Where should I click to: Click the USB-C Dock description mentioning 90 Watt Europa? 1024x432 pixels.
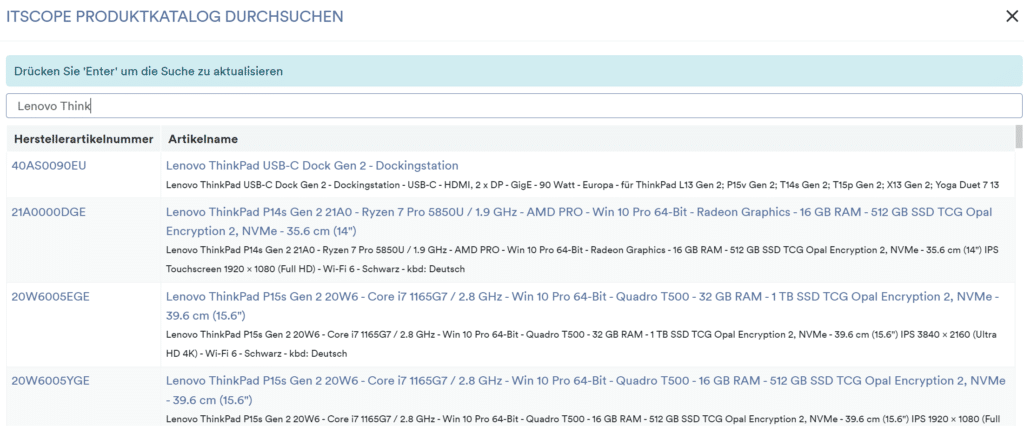click(x=583, y=185)
